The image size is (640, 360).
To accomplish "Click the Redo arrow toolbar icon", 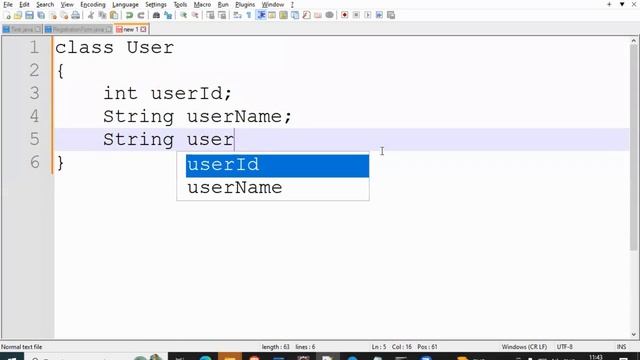I will click(x=141, y=16).
